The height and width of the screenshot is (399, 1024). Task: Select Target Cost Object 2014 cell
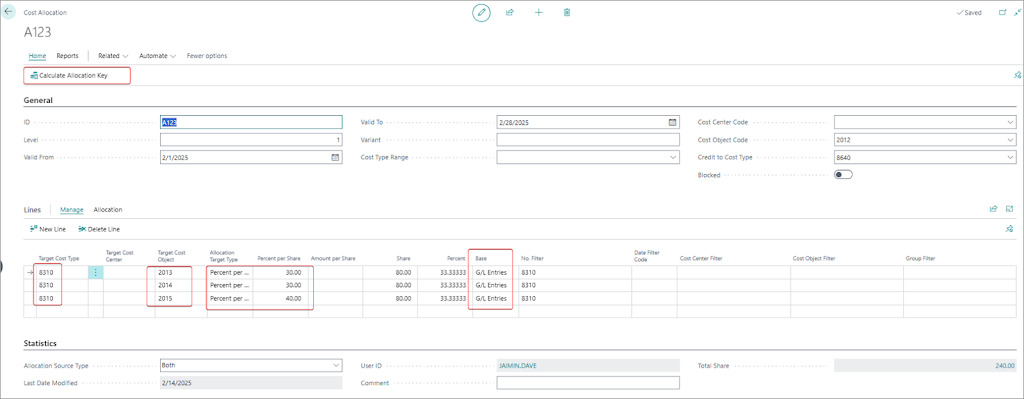point(180,285)
